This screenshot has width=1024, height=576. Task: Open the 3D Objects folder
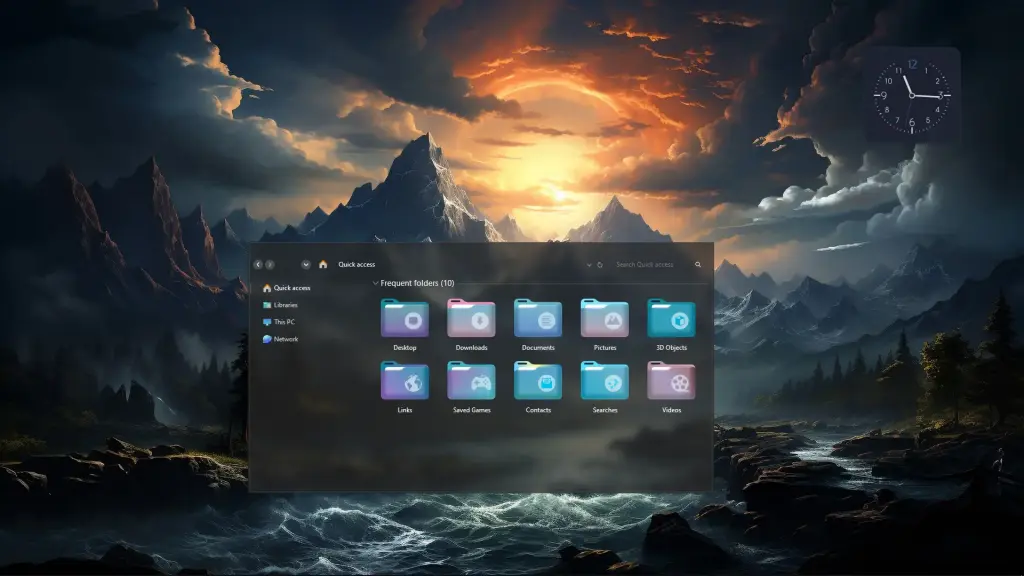click(x=671, y=319)
